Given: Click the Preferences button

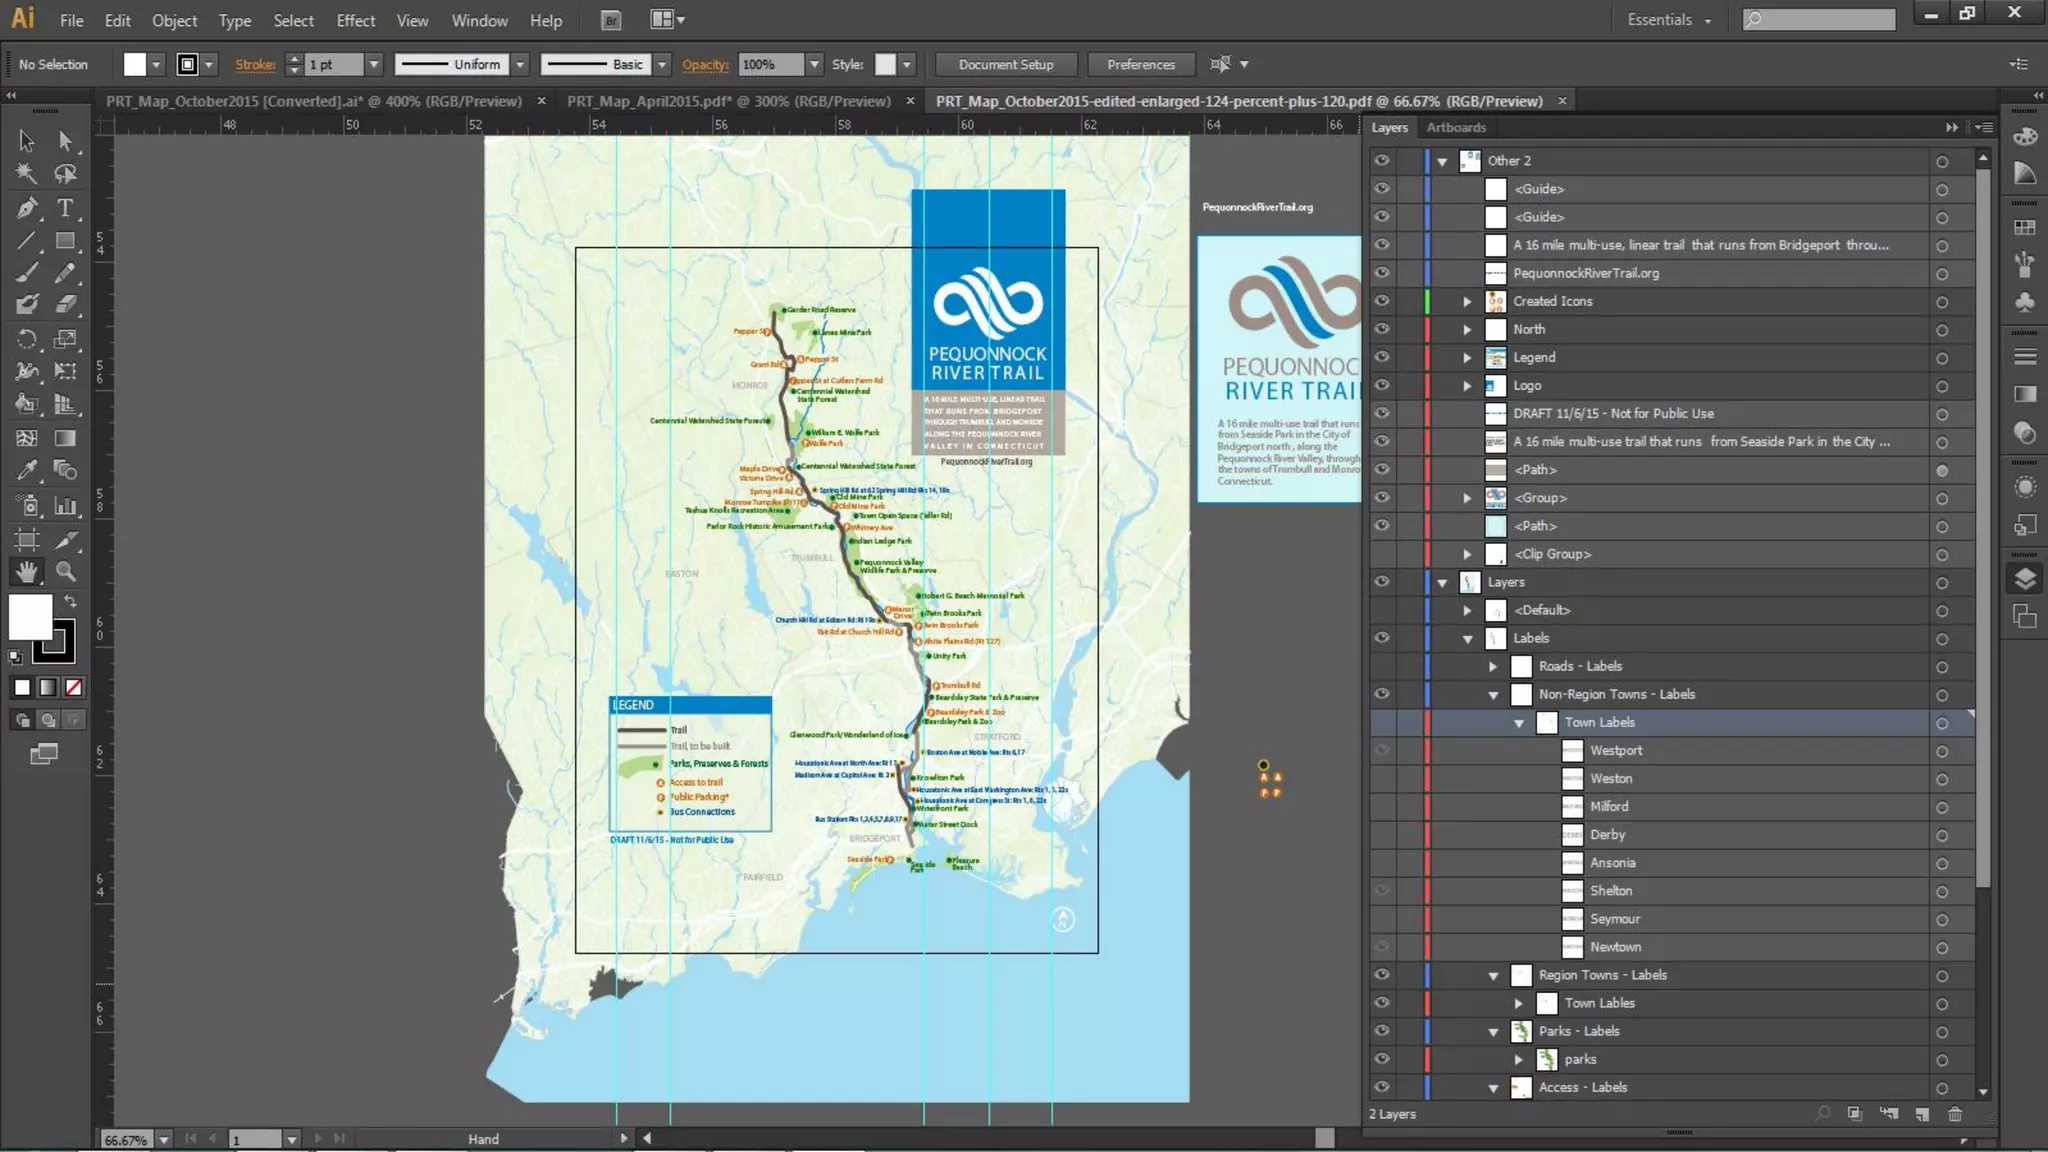Looking at the screenshot, I should click(x=1140, y=64).
